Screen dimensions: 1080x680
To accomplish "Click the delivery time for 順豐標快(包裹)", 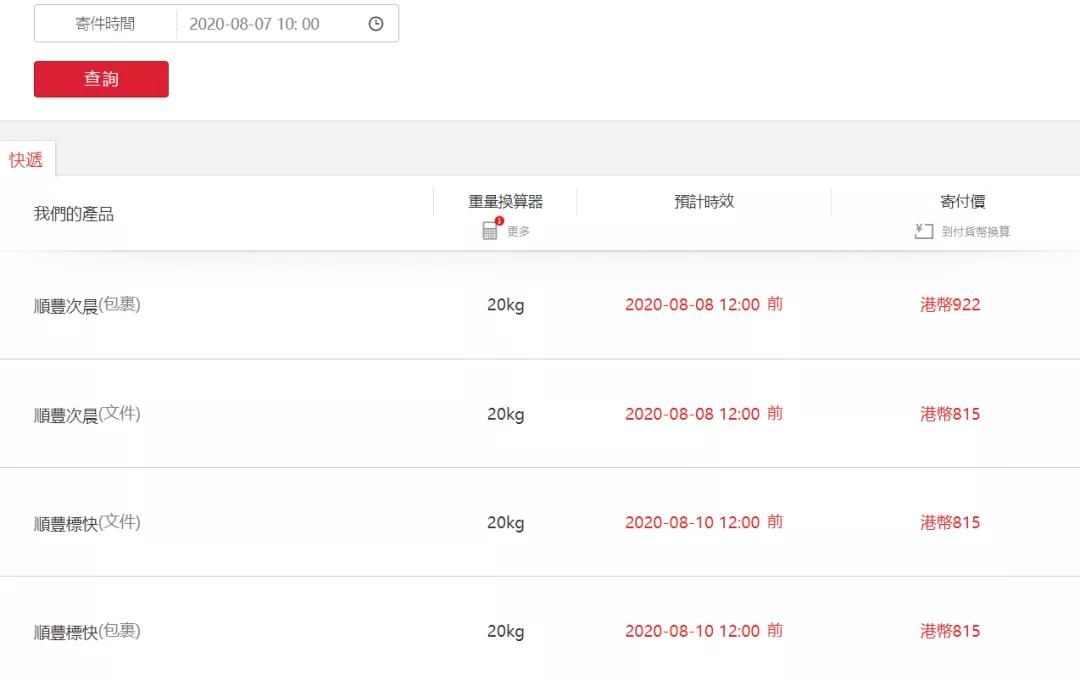I will [704, 632].
